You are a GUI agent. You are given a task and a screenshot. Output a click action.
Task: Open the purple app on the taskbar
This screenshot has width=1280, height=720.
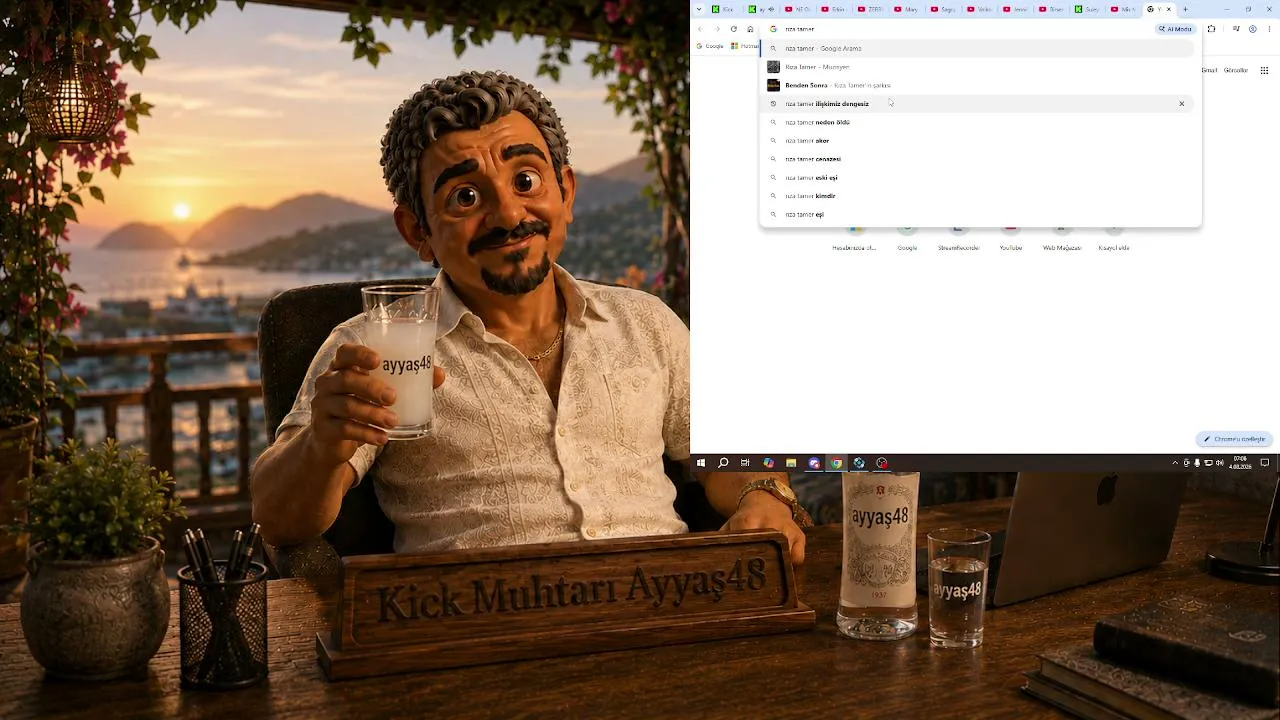point(814,463)
